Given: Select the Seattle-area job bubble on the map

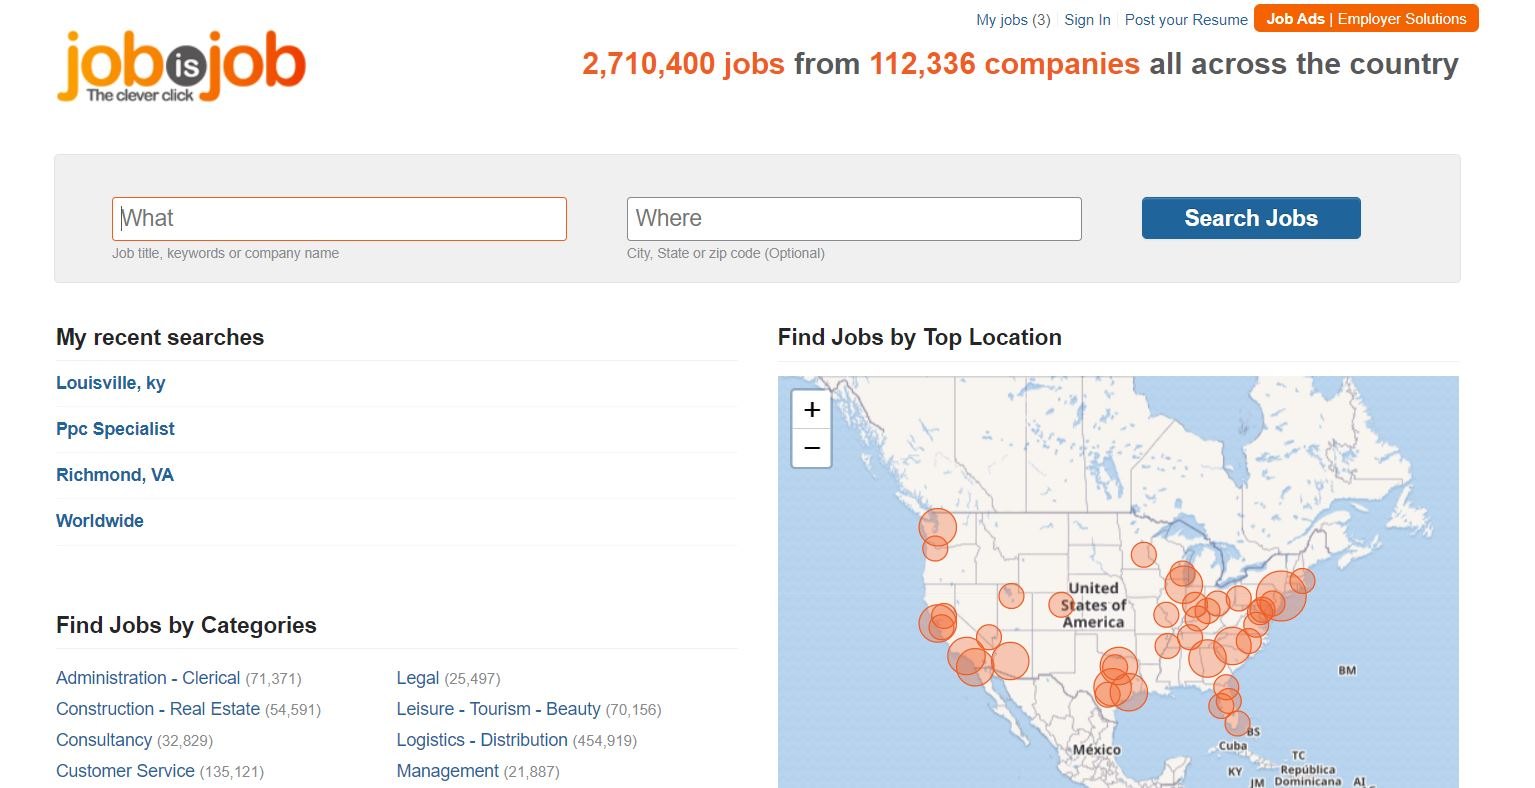Looking at the screenshot, I should click(x=938, y=526).
